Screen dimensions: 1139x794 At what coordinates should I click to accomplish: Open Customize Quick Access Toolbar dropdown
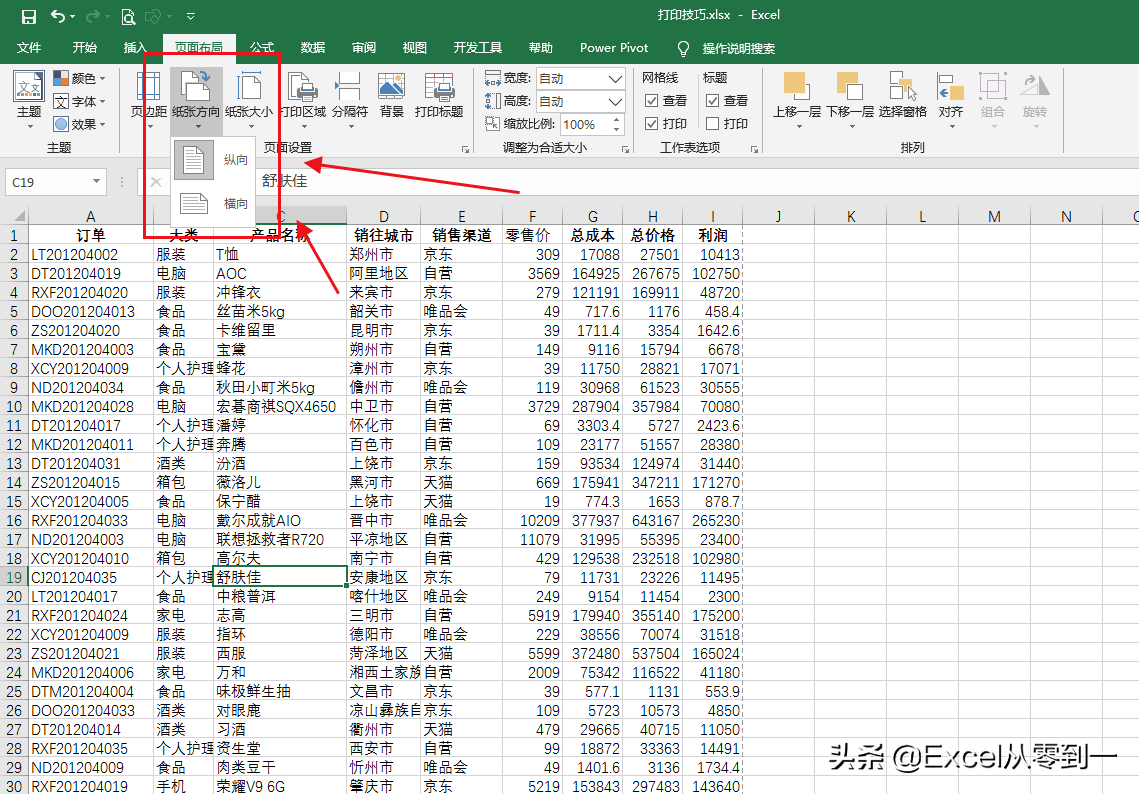click(x=190, y=16)
